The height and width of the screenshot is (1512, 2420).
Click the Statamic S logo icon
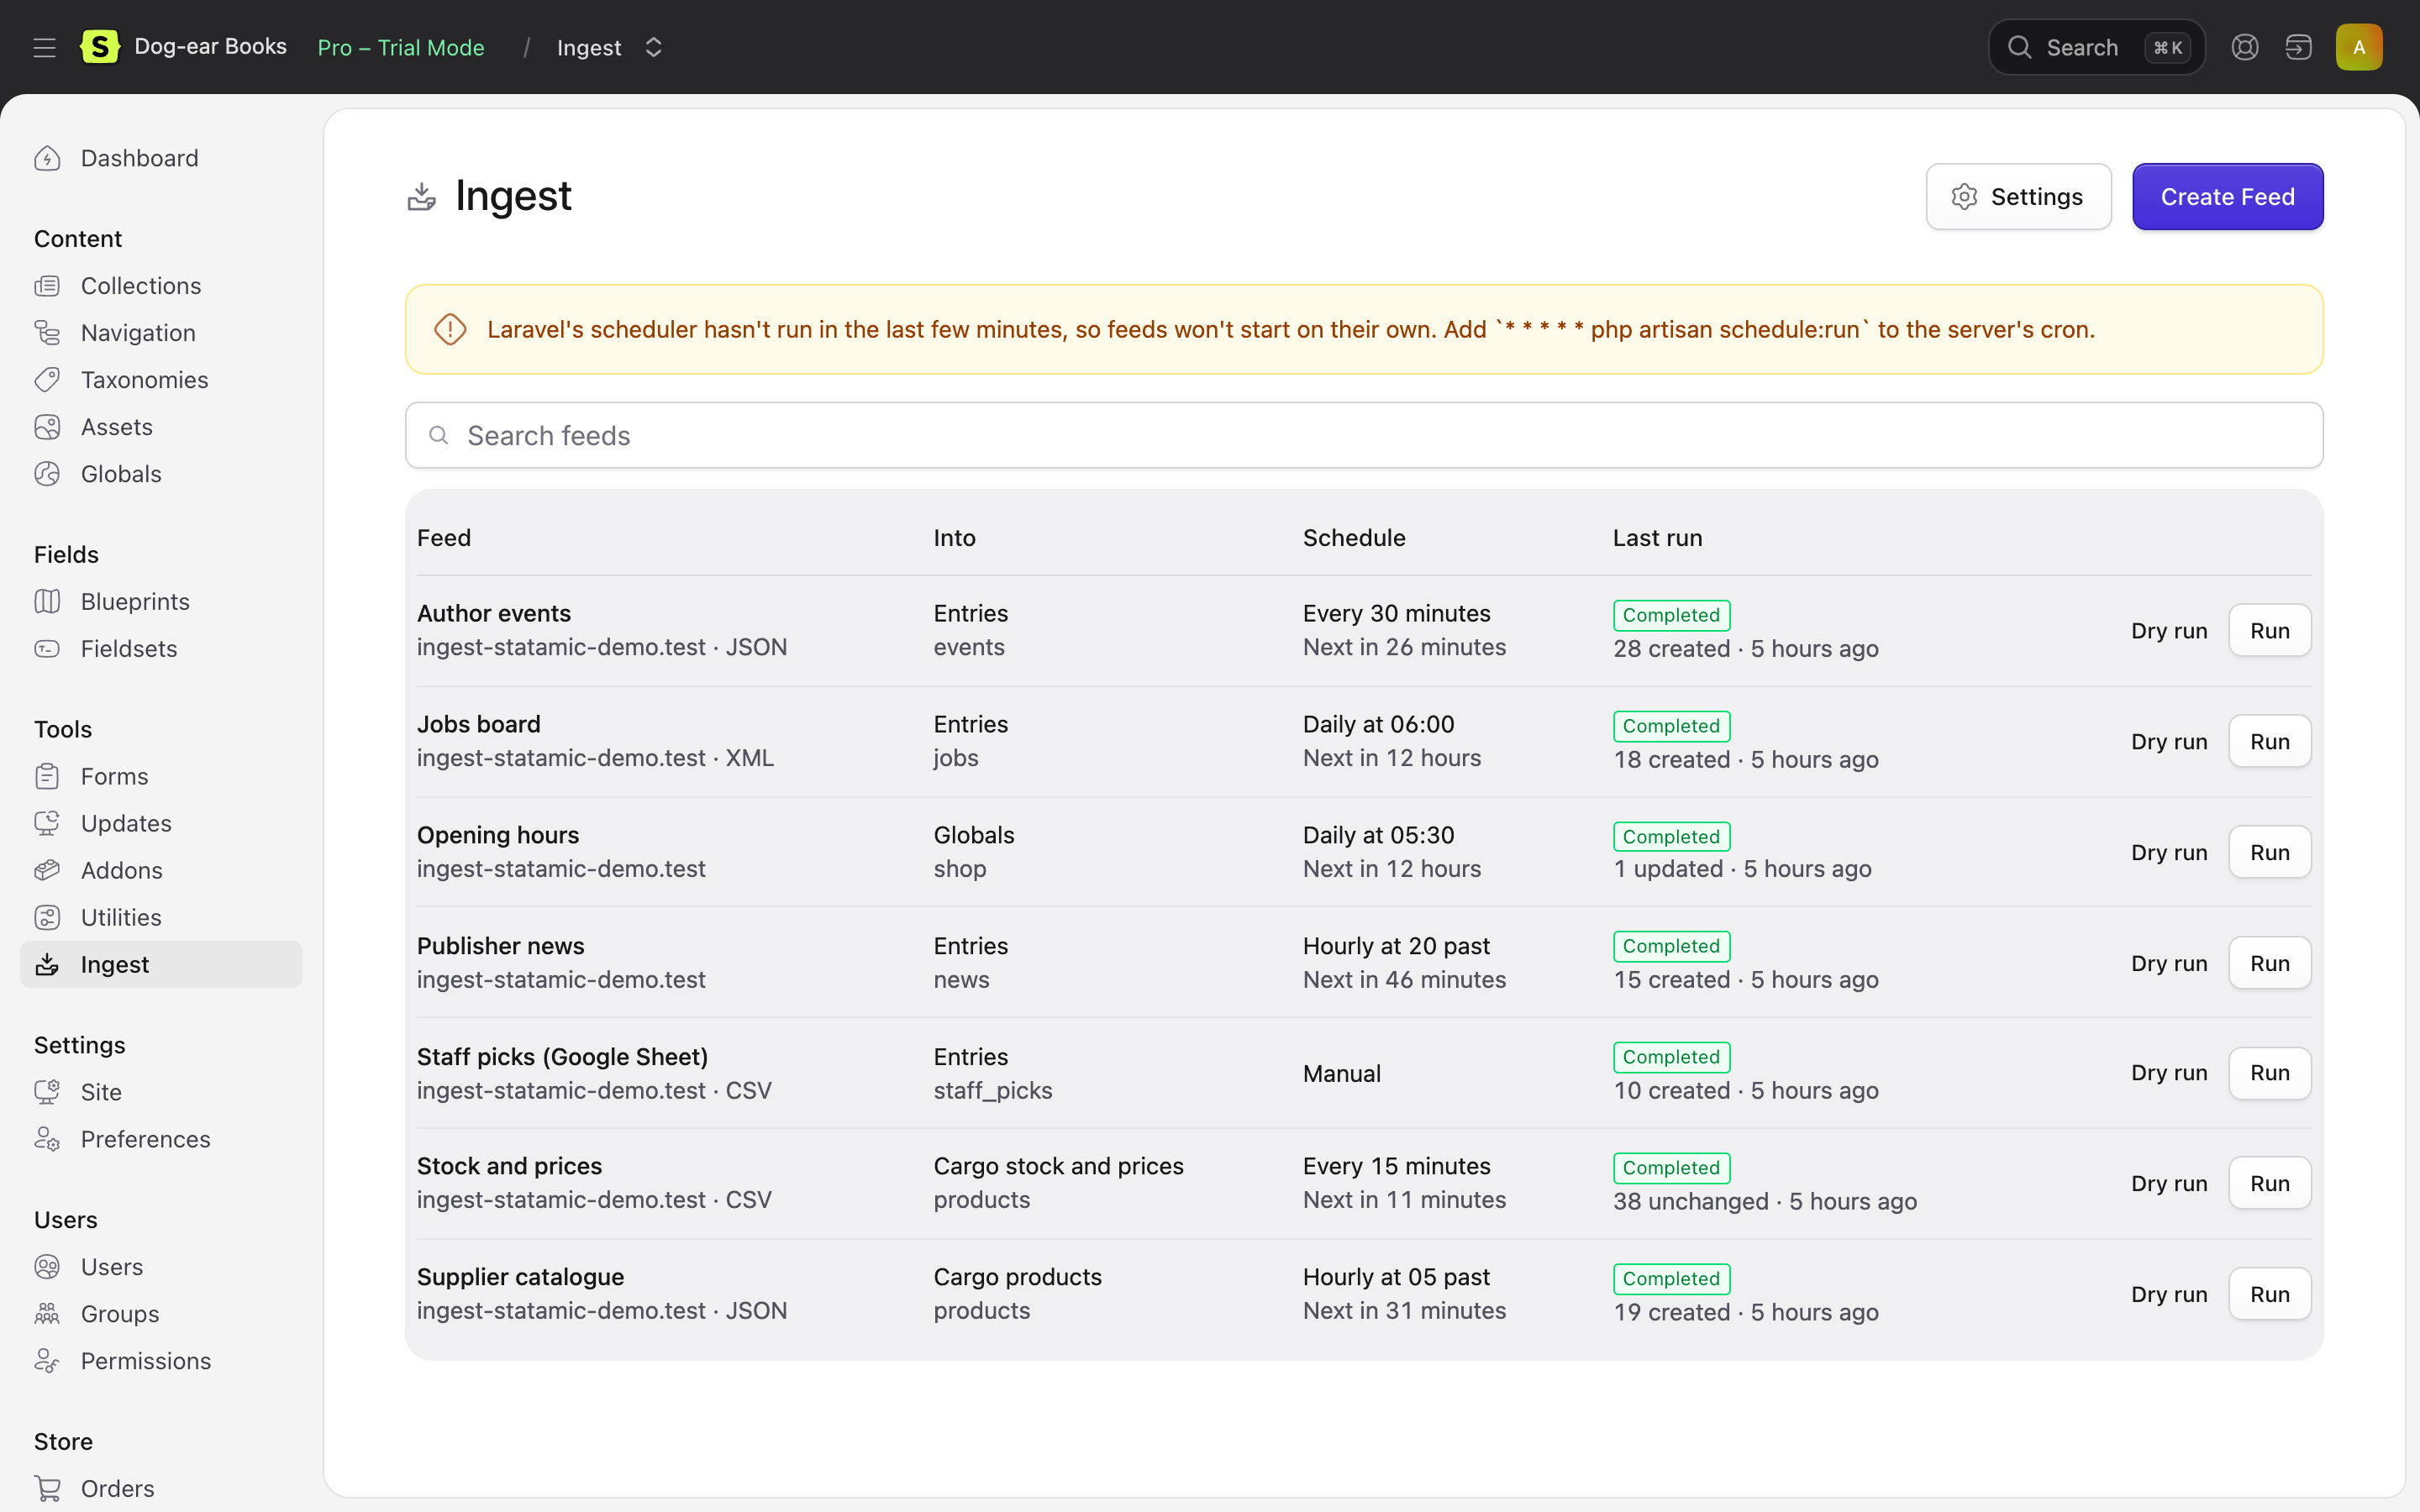(x=100, y=47)
